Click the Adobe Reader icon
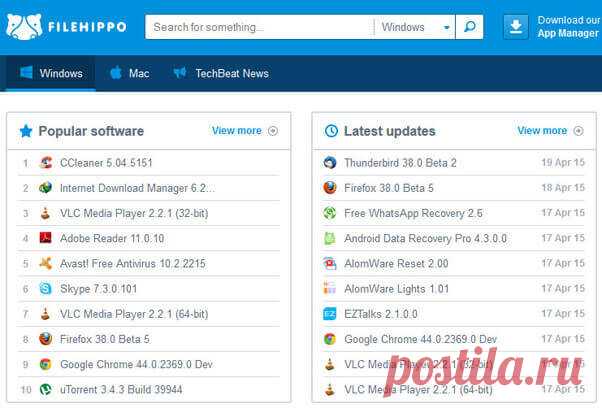Screen dimensions: 602x408 coord(46,238)
